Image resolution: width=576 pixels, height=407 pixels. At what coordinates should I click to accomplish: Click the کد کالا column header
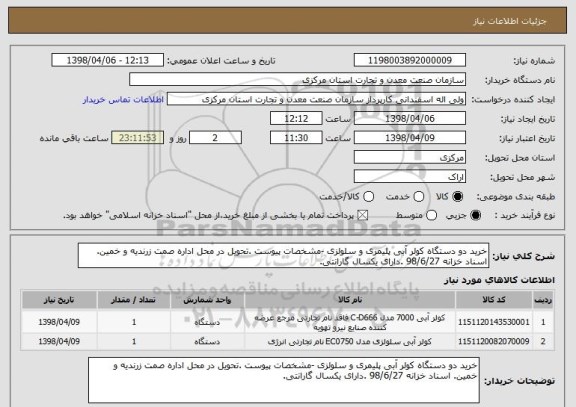tap(494, 300)
